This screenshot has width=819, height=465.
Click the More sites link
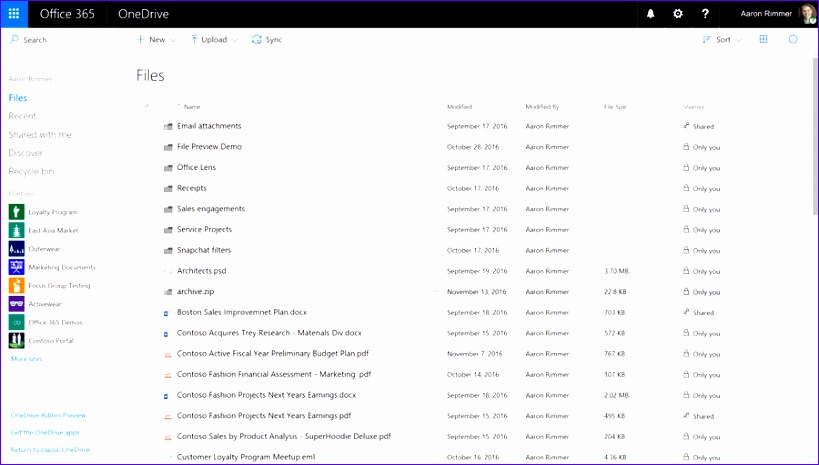click(26, 359)
